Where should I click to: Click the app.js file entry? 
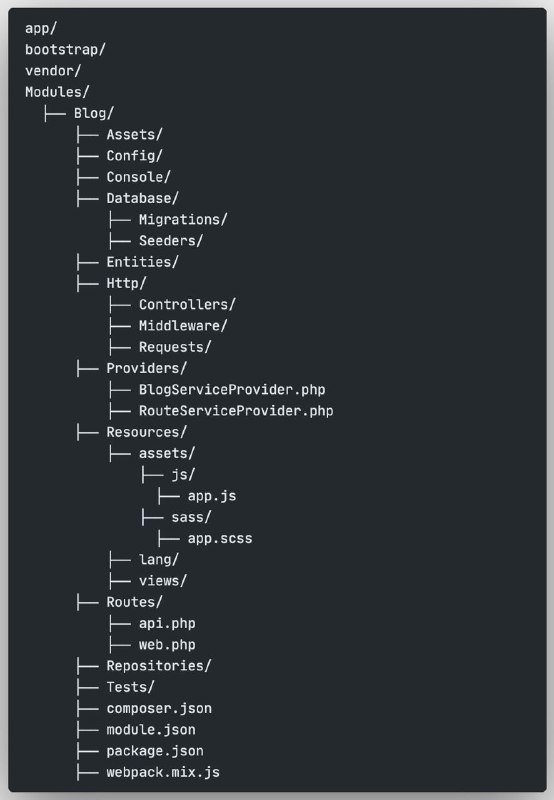tap(212, 496)
